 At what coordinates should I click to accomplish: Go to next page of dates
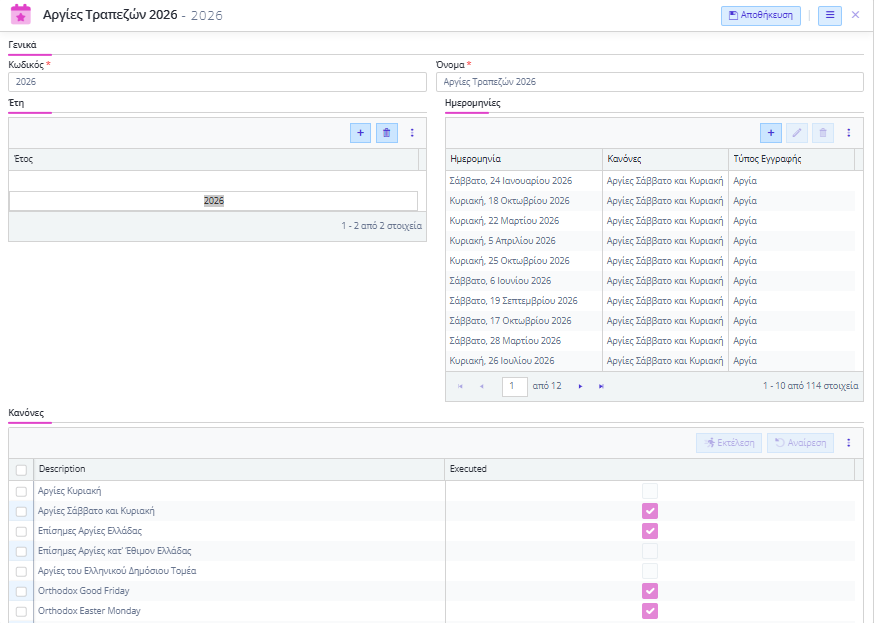tap(580, 386)
